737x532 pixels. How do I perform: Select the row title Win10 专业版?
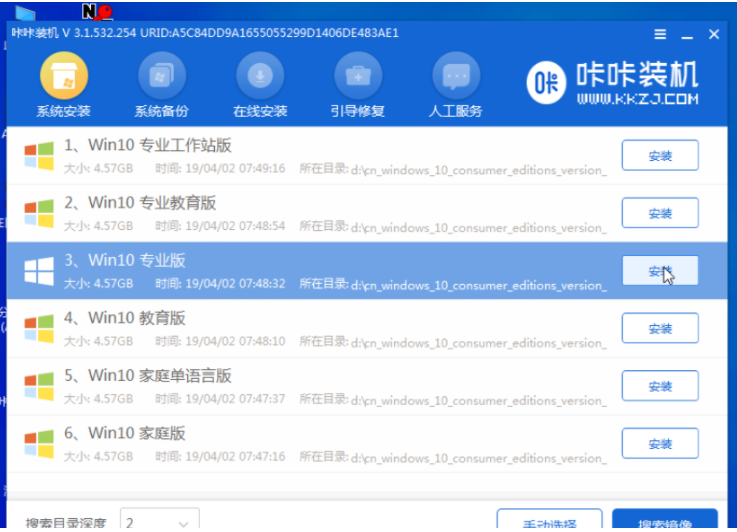125,260
